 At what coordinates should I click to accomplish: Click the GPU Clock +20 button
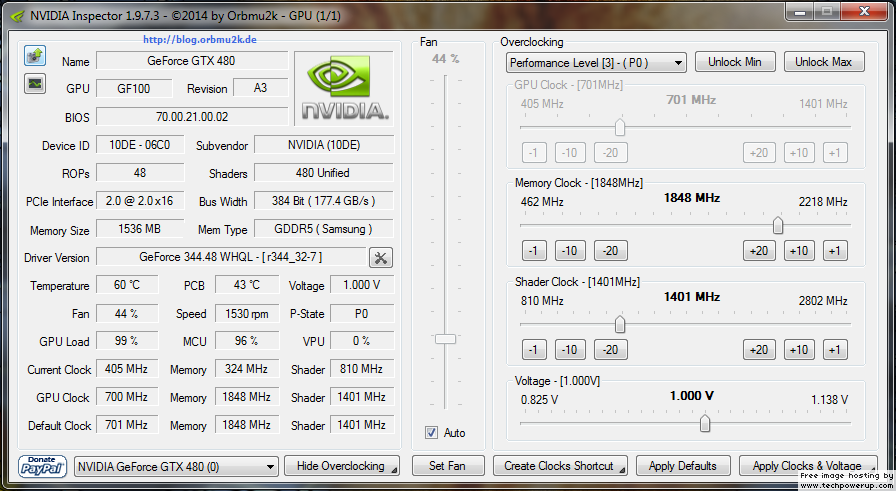[759, 153]
